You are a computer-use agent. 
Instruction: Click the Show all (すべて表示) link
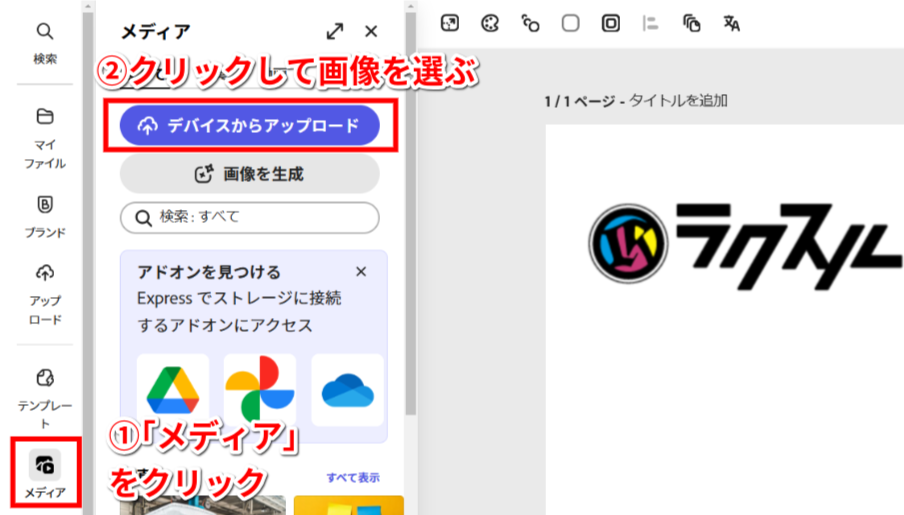352,477
